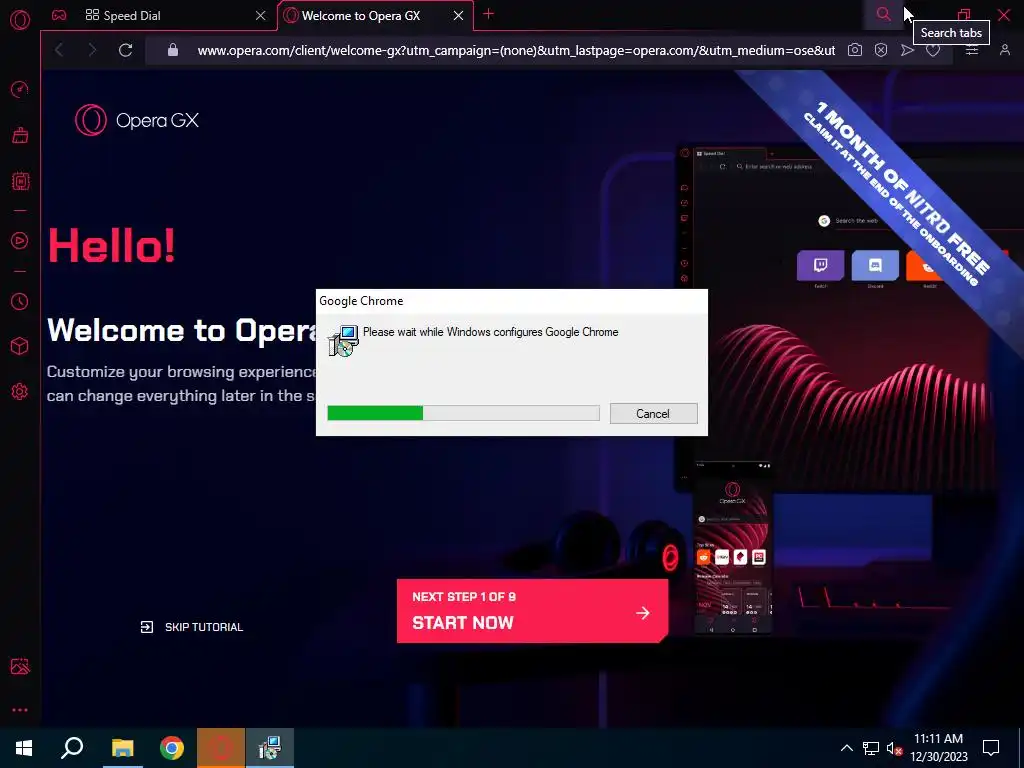This screenshot has width=1024, height=768.
Task: Open GX Cleaner broom icon in sidebar
Action: (20, 135)
